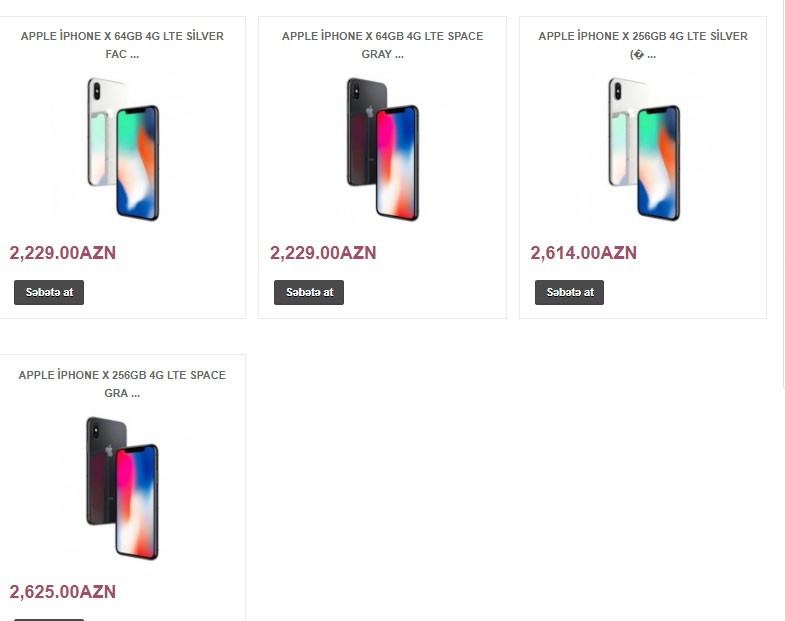Click the silver rear phone in the first product image

tap(101, 130)
